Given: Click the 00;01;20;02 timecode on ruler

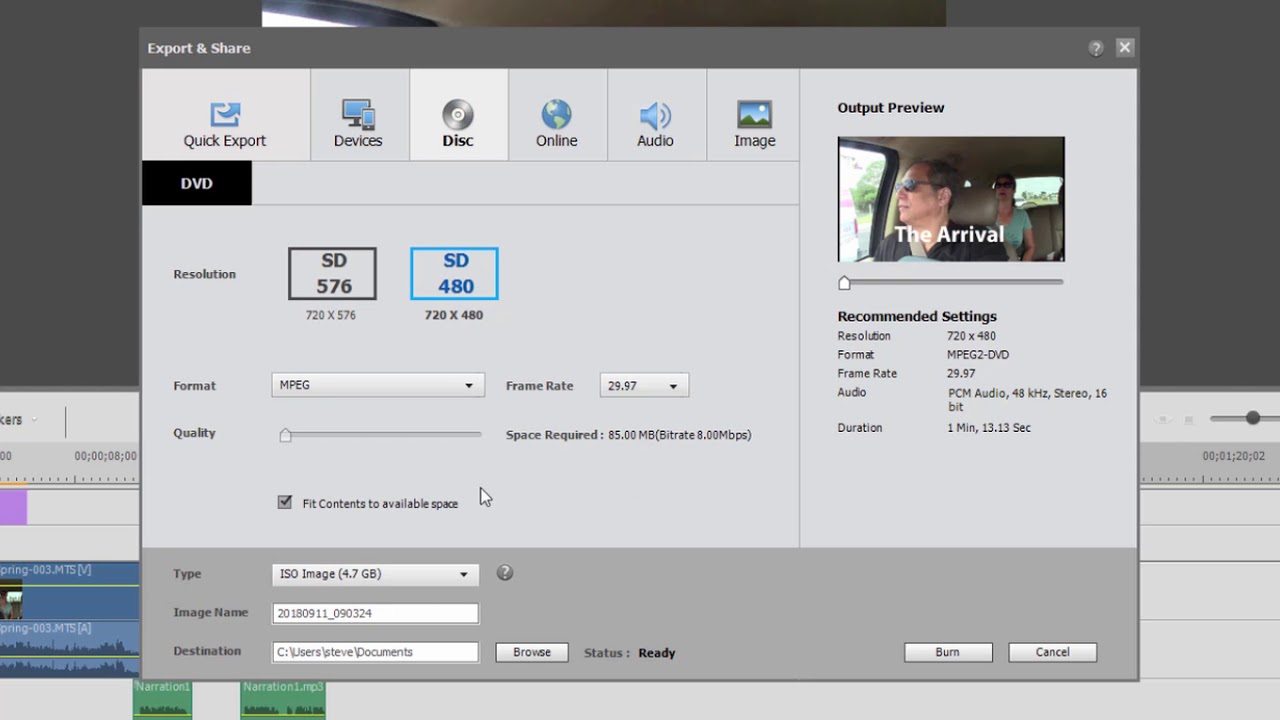Looking at the screenshot, I should [x=1233, y=456].
